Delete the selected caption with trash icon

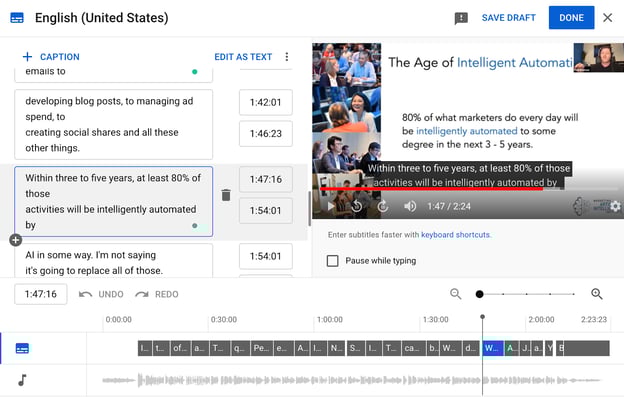coord(226,195)
